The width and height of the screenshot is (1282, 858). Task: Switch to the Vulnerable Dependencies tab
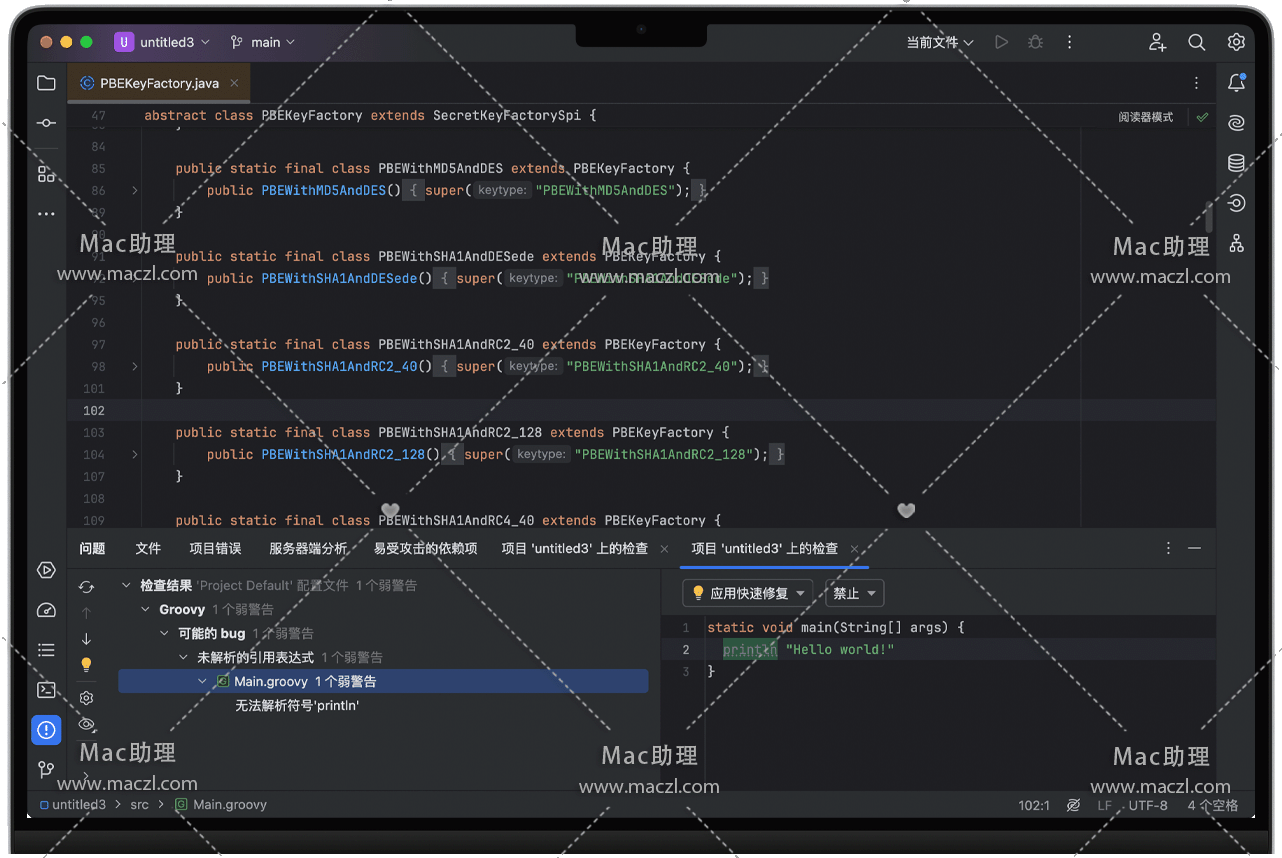coord(425,548)
